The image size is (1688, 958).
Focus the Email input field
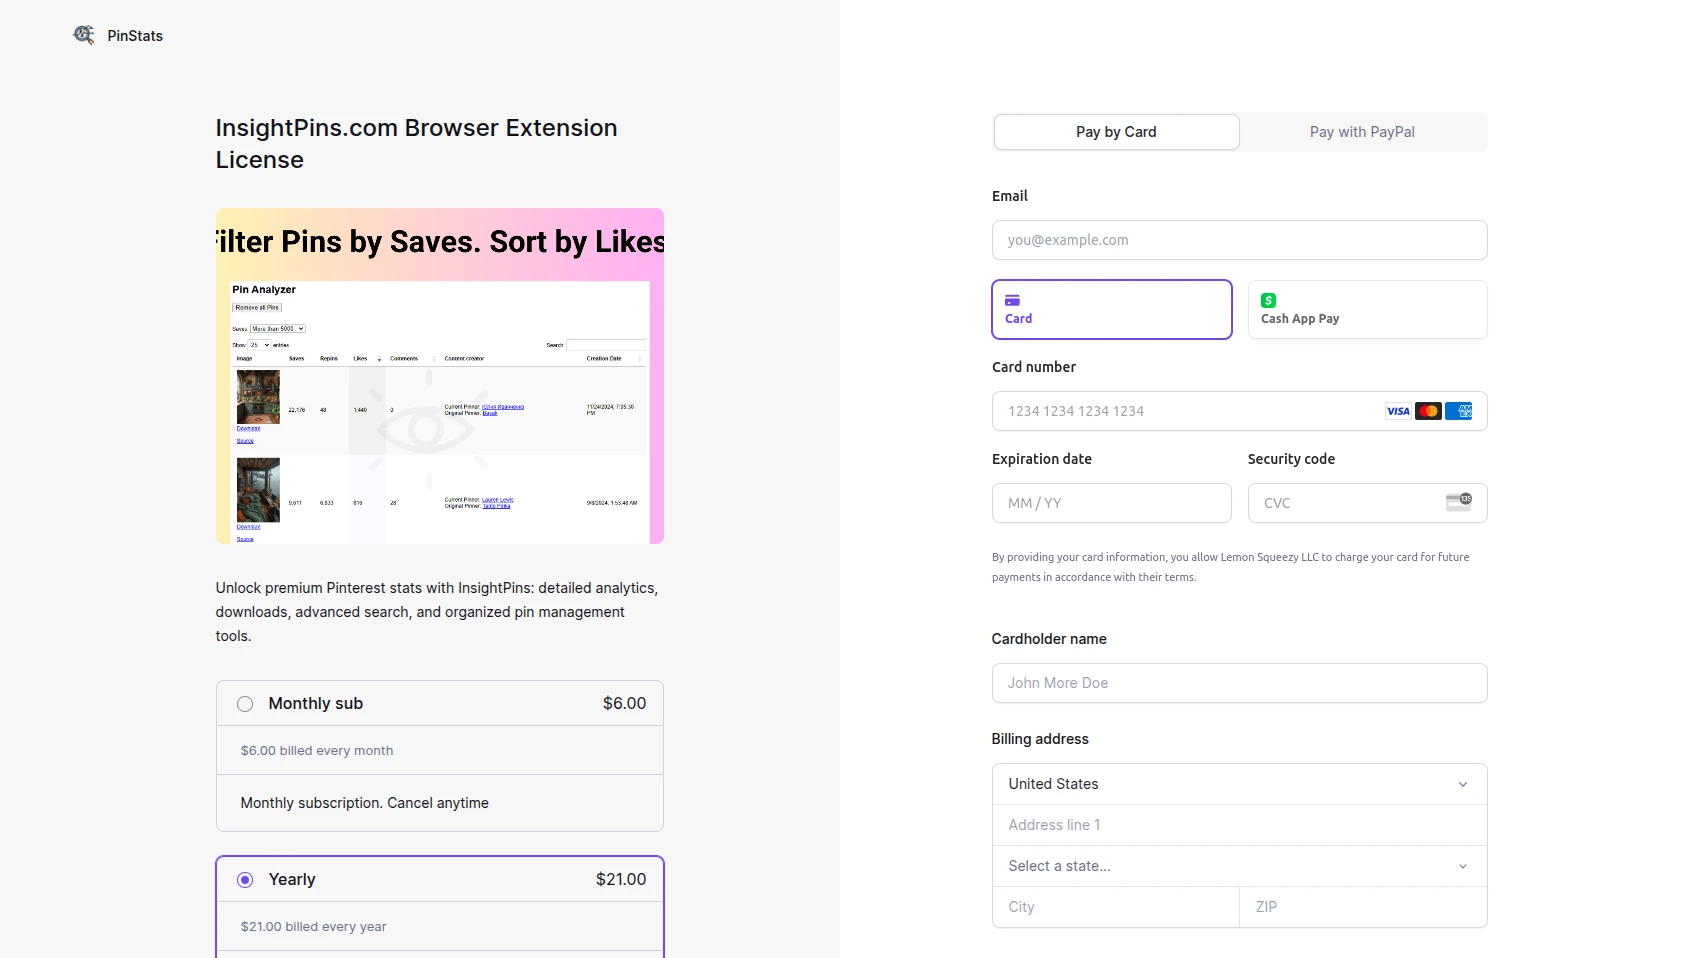[x=1239, y=240]
